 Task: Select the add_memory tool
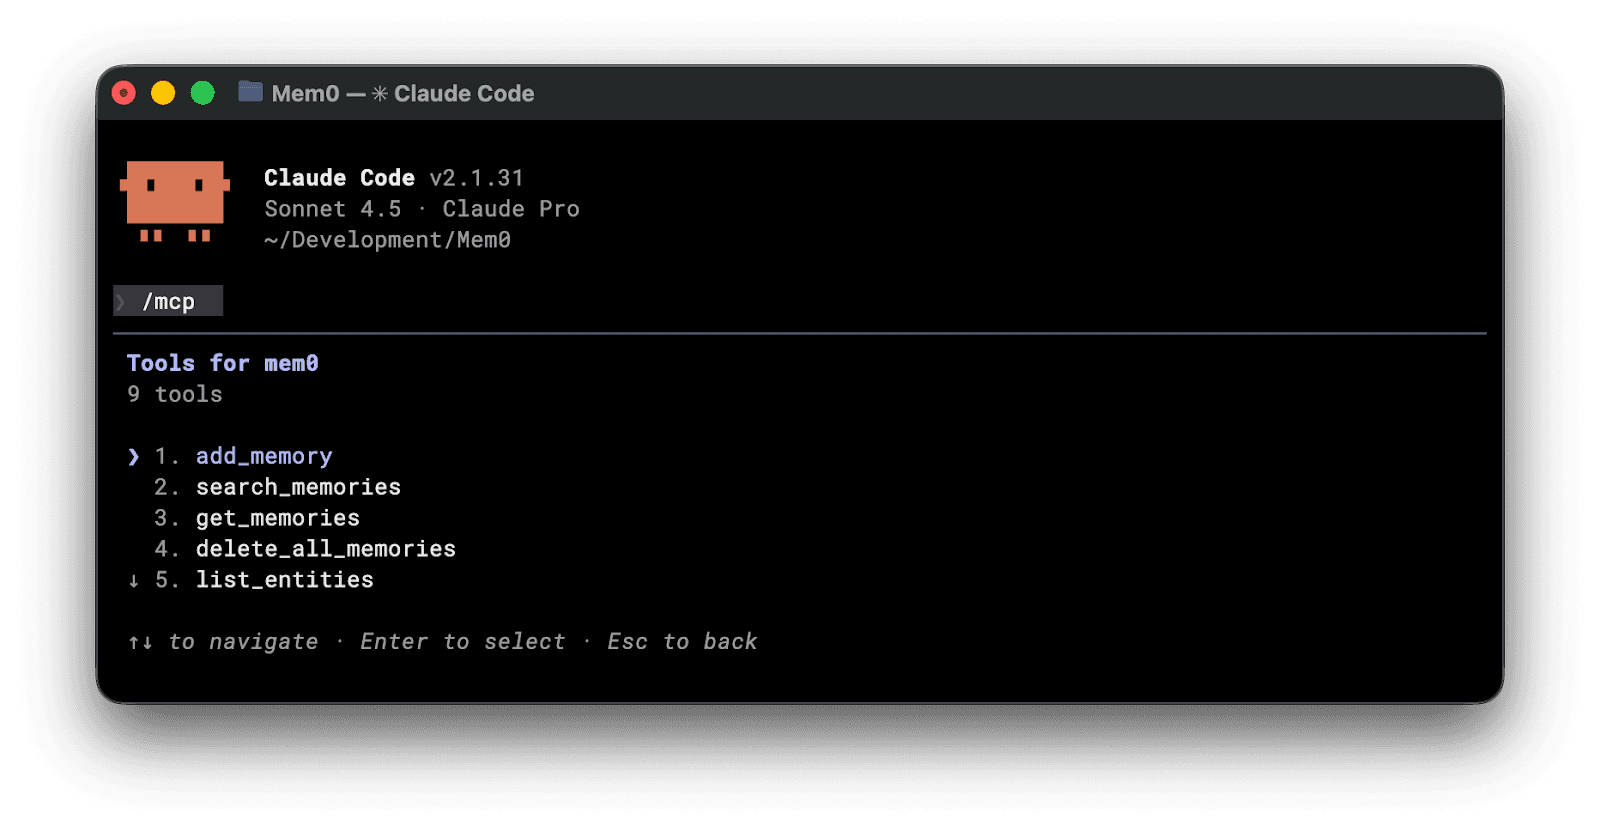tap(264, 456)
